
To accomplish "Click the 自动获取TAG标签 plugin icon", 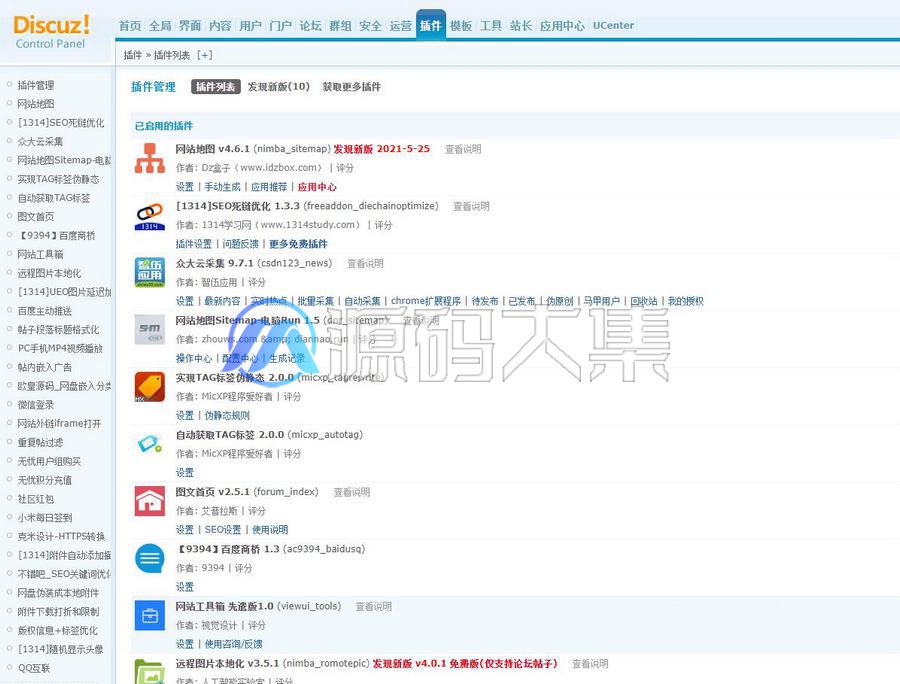I will 150,444.
